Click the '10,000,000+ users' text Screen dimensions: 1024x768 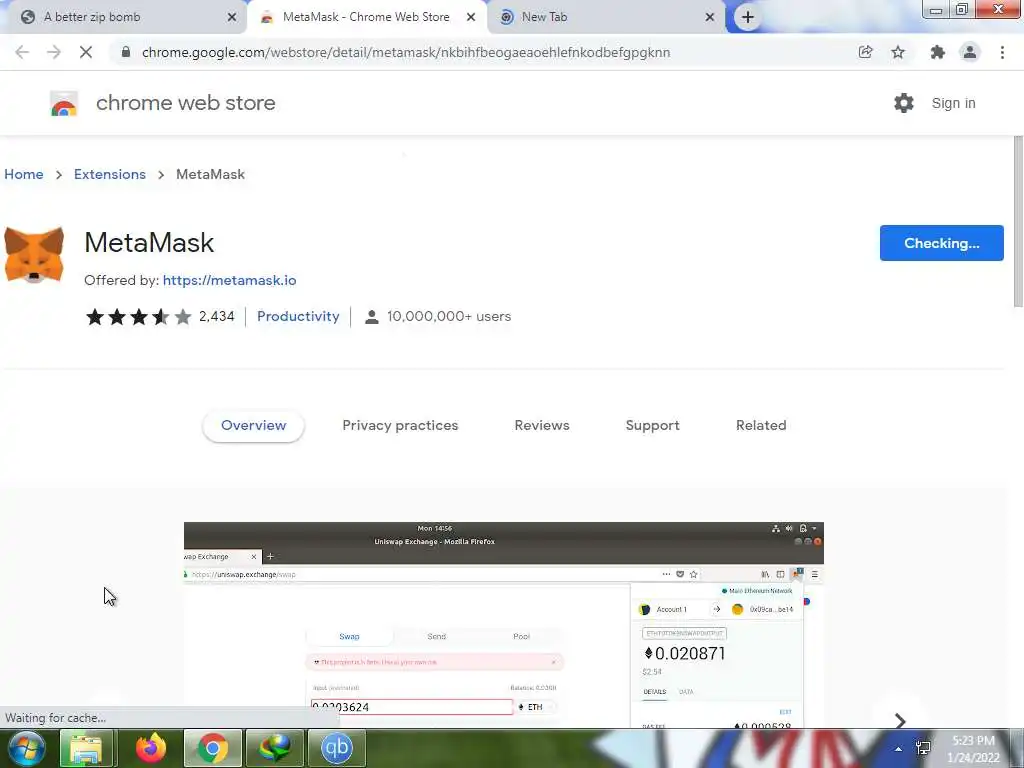pos(449,316)
